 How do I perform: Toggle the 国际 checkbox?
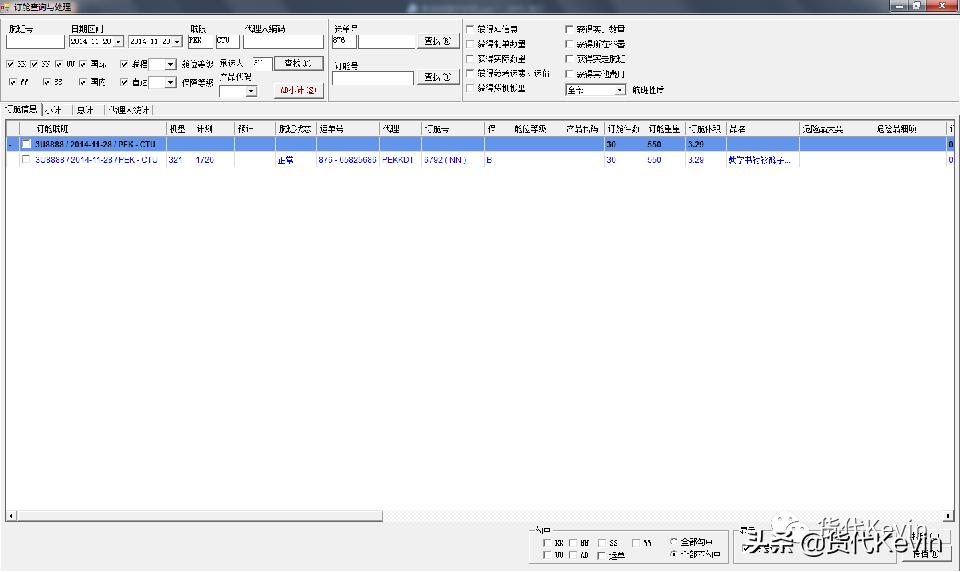[x=83, y=64]
